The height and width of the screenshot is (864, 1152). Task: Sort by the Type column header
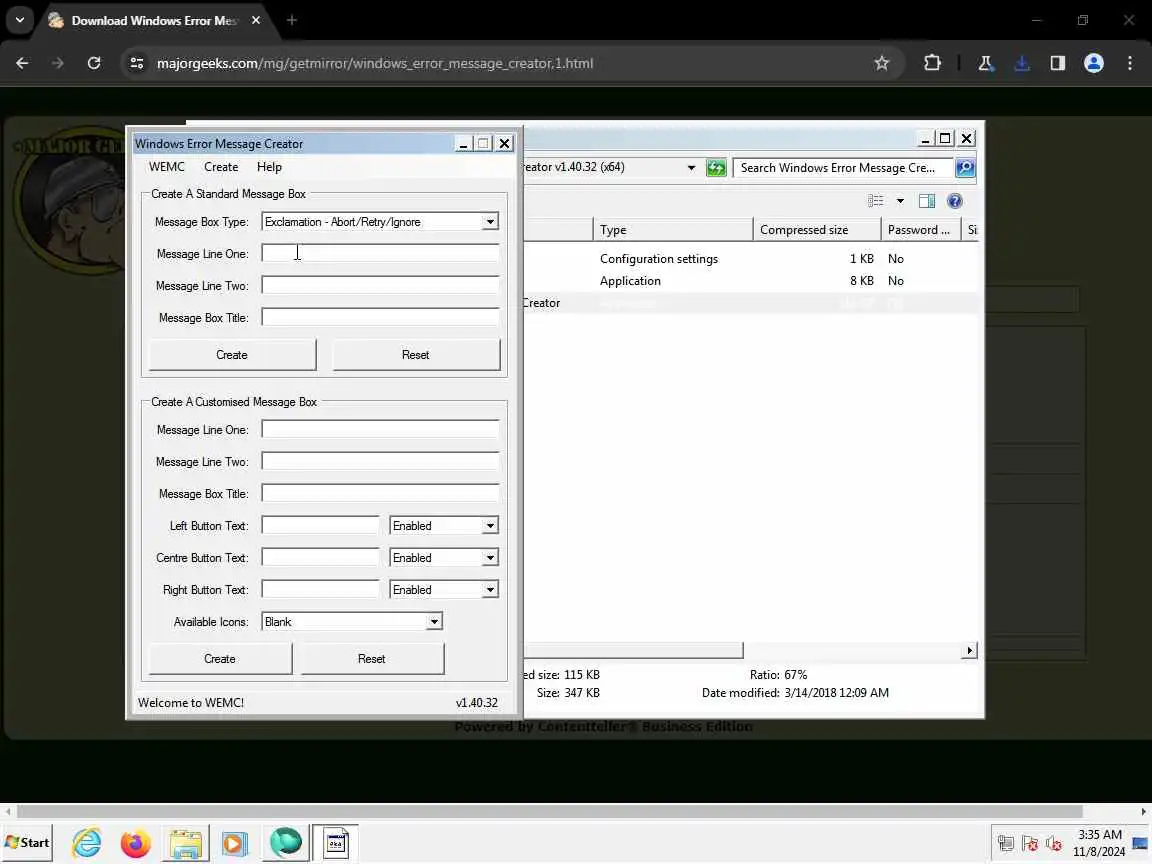672,230
